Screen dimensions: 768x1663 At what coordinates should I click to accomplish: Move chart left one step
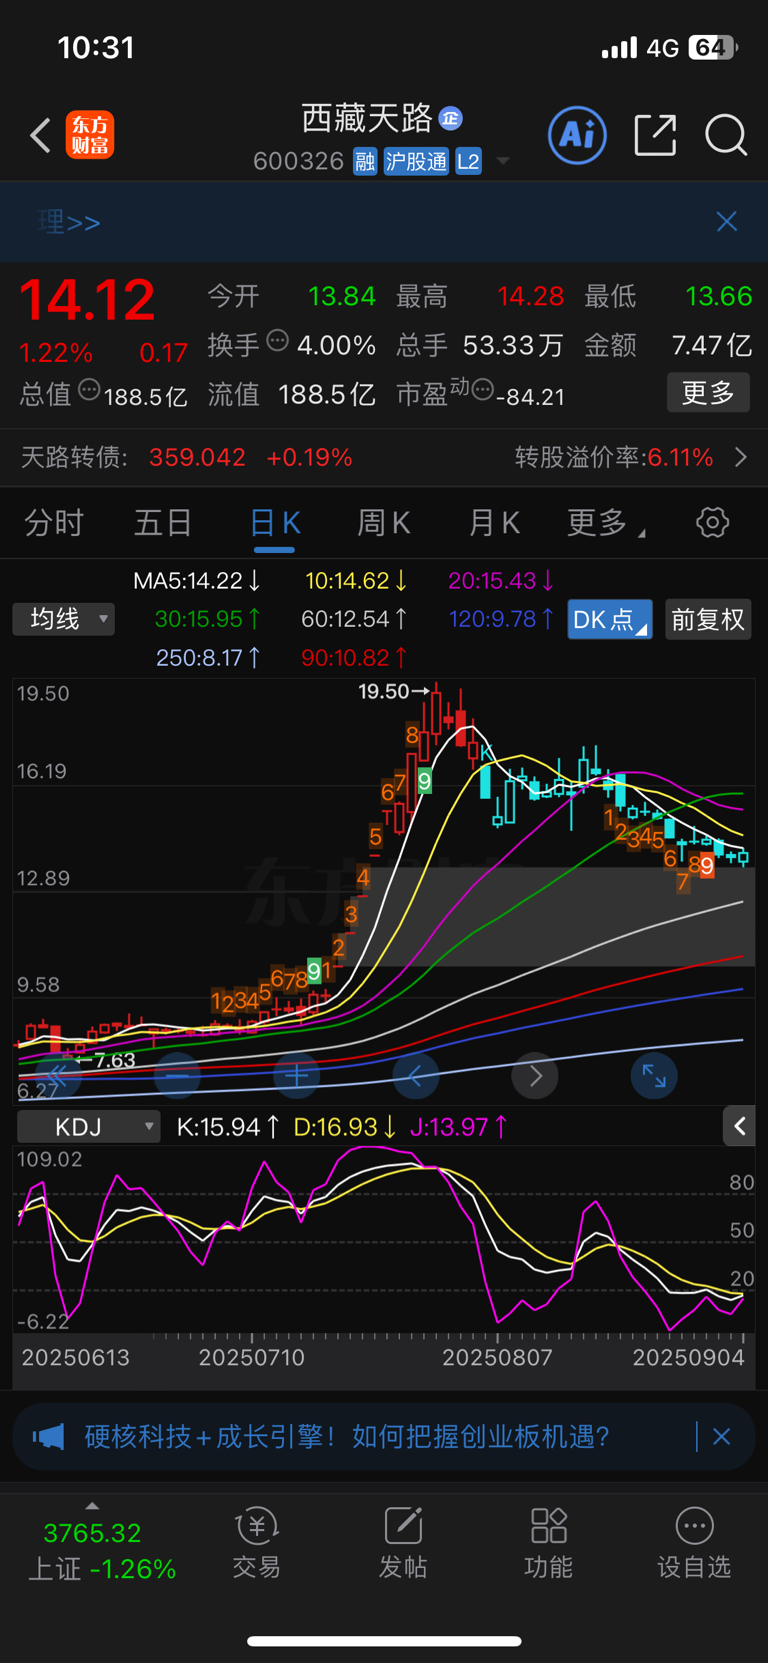416,1076
